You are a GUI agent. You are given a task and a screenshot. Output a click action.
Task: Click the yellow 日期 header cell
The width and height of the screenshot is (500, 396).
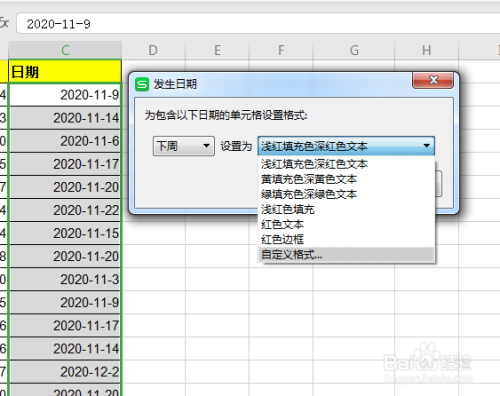(x=65, y=71)
